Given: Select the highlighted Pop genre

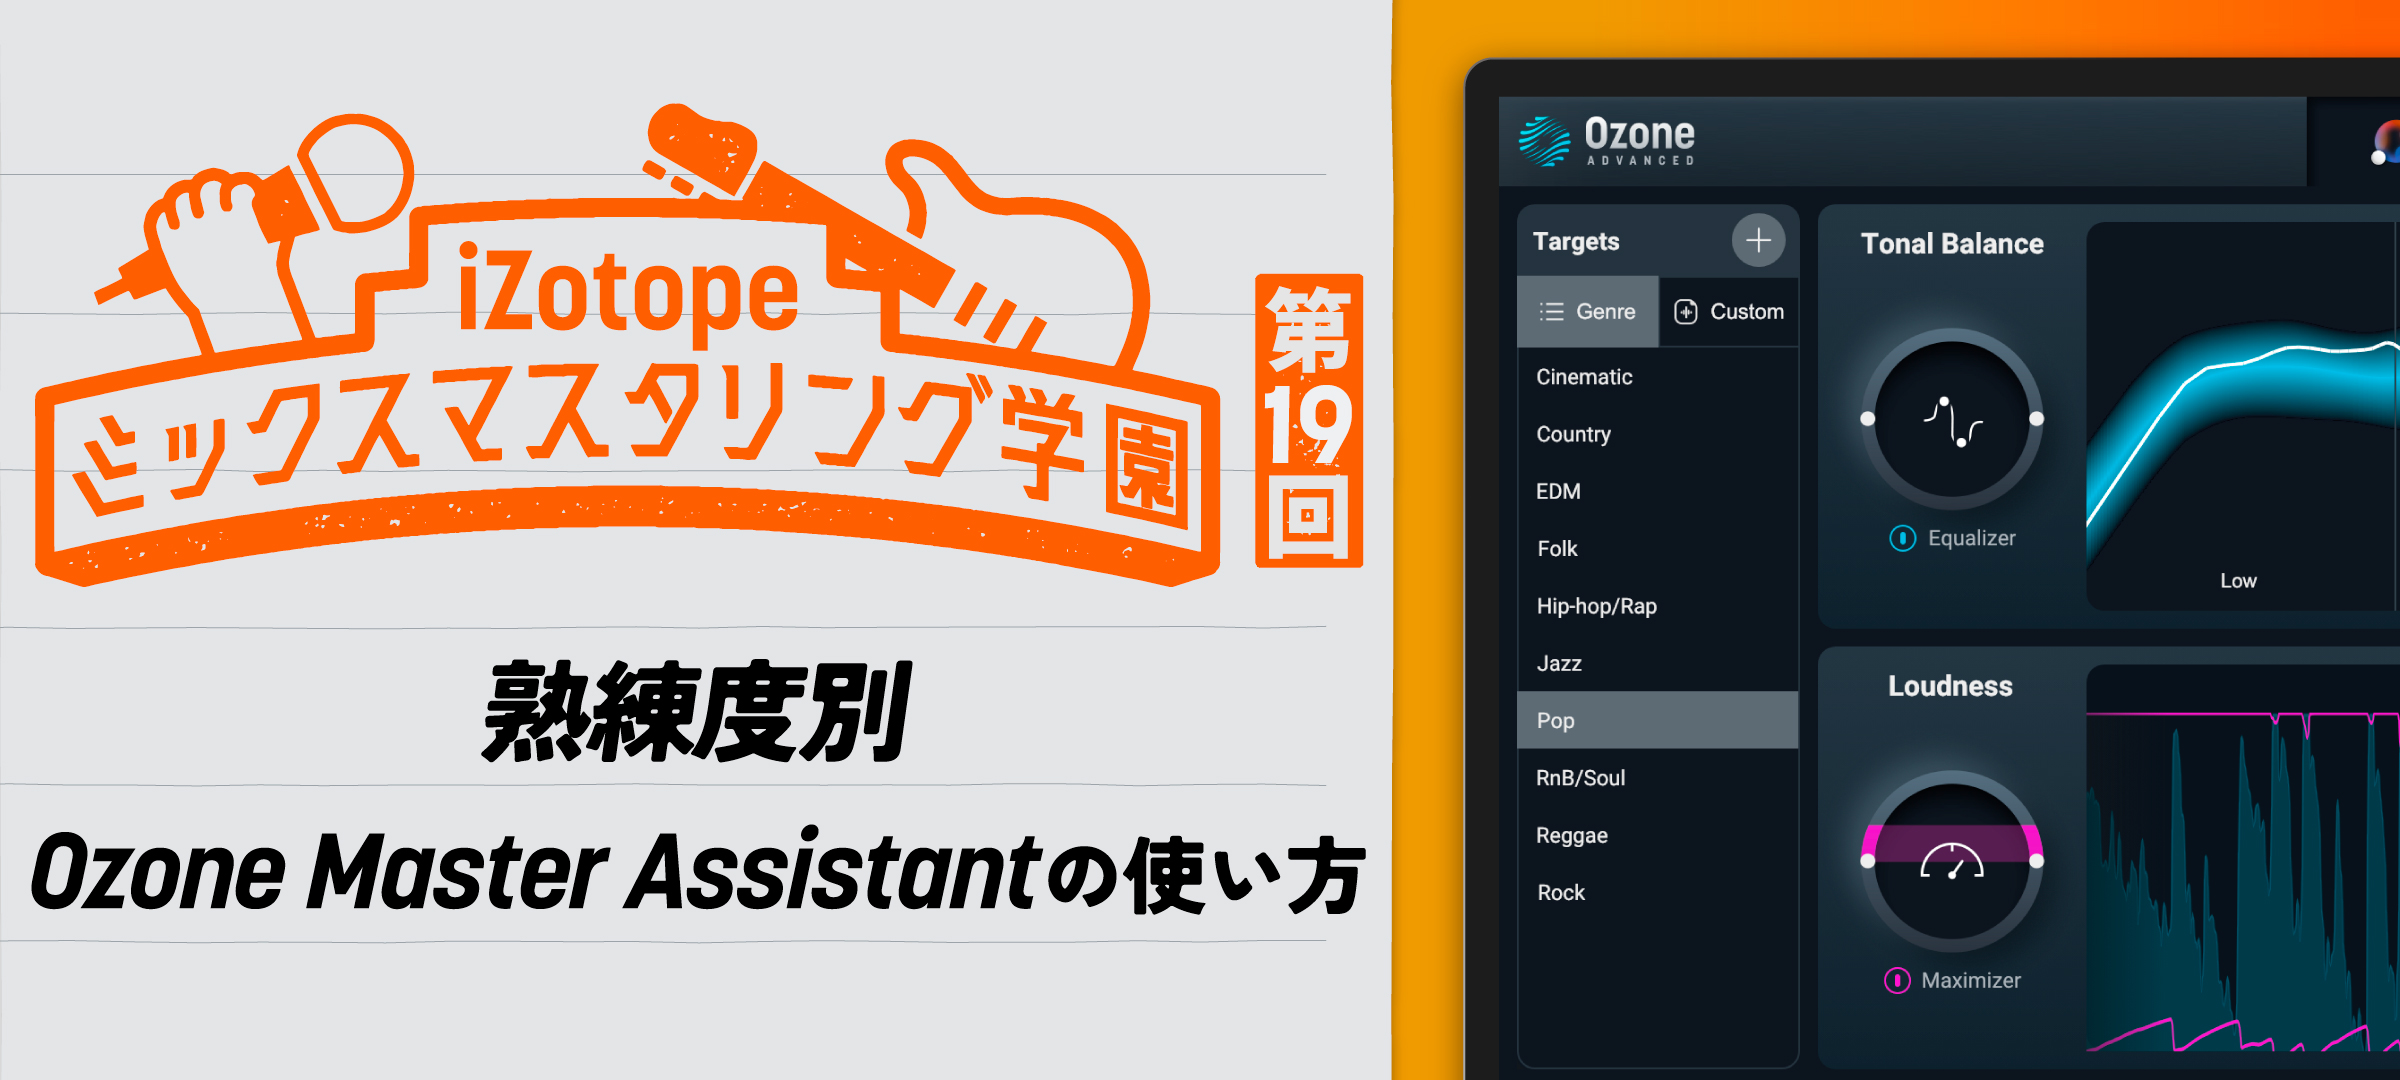Looking at the screenshot, I should 1658,720.
